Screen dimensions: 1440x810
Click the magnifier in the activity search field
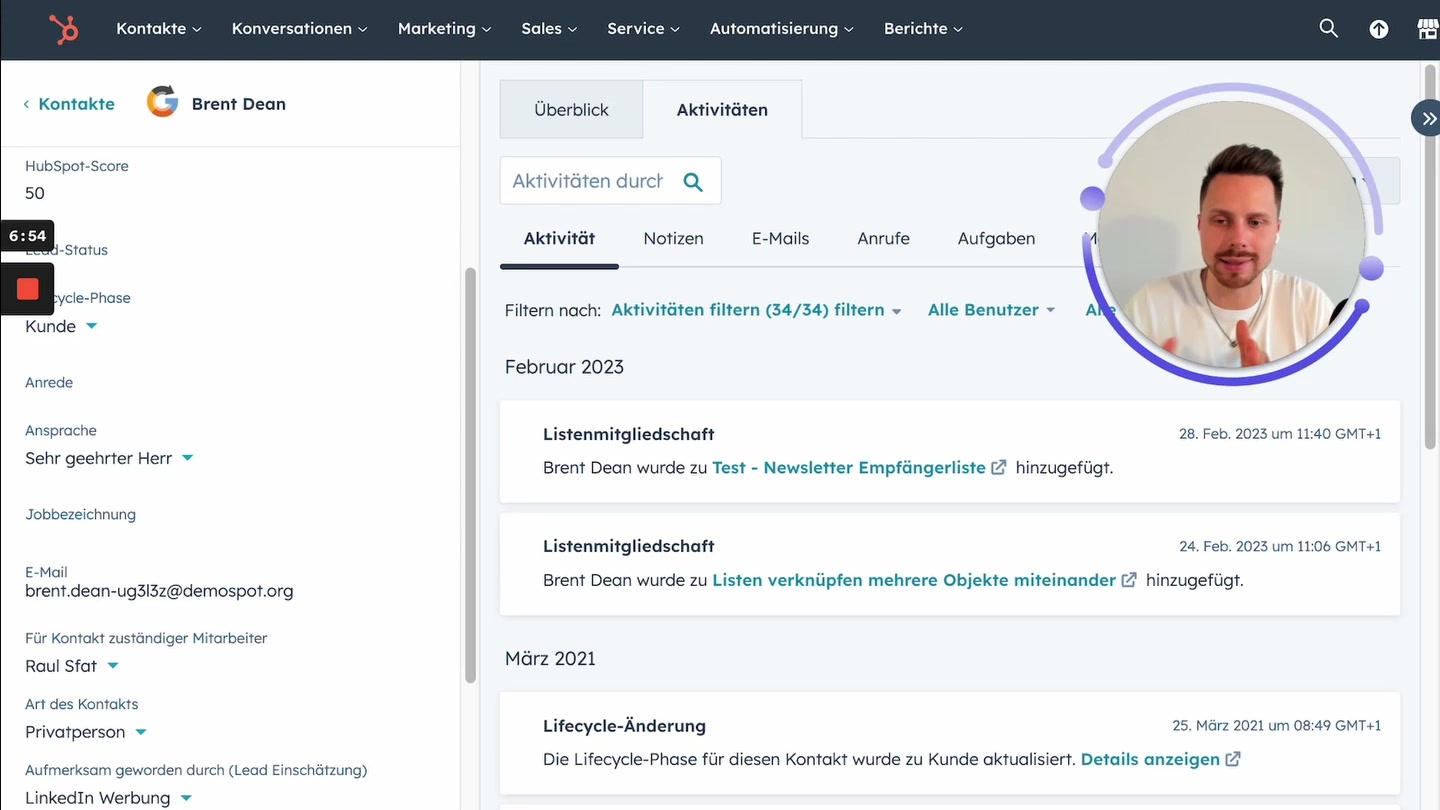click(693, 182)
